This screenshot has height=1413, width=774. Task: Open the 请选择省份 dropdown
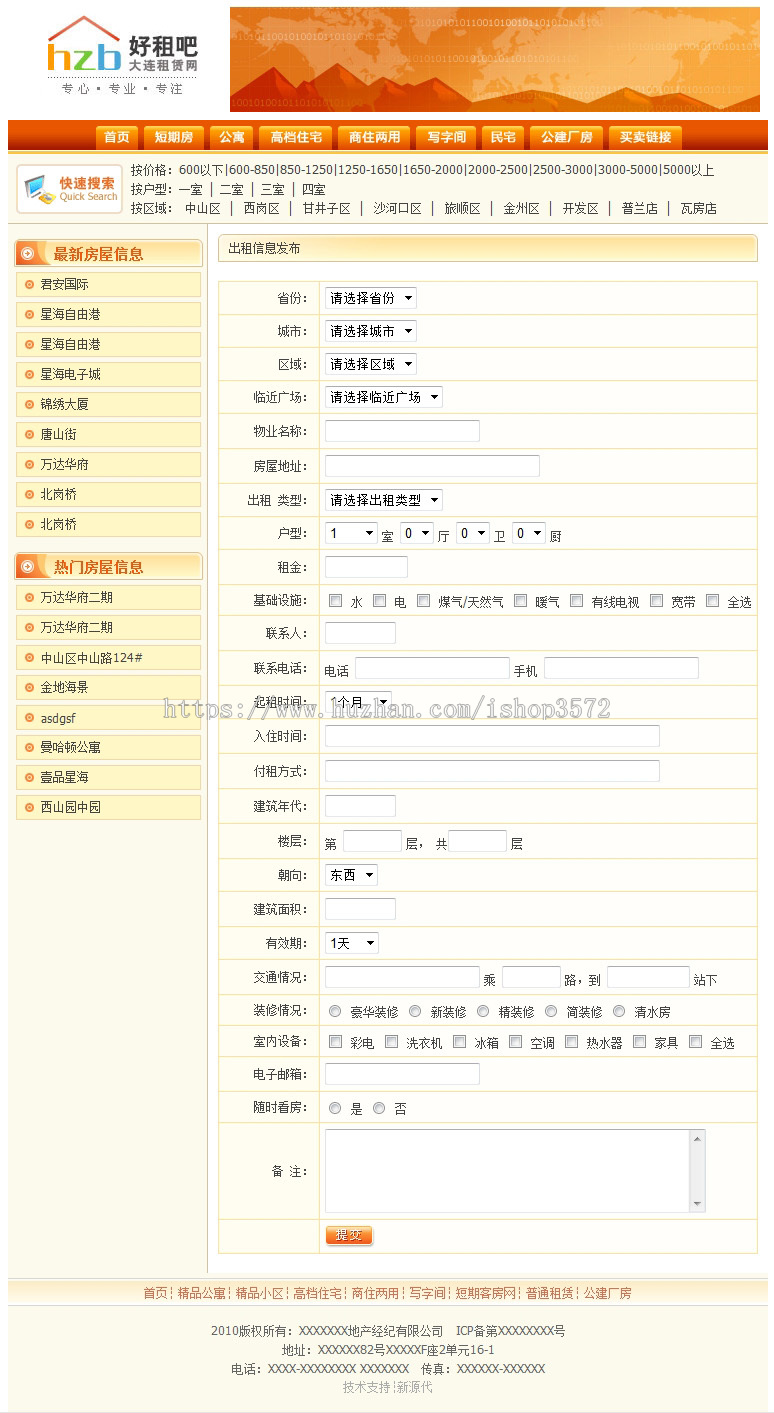point(370,298)
